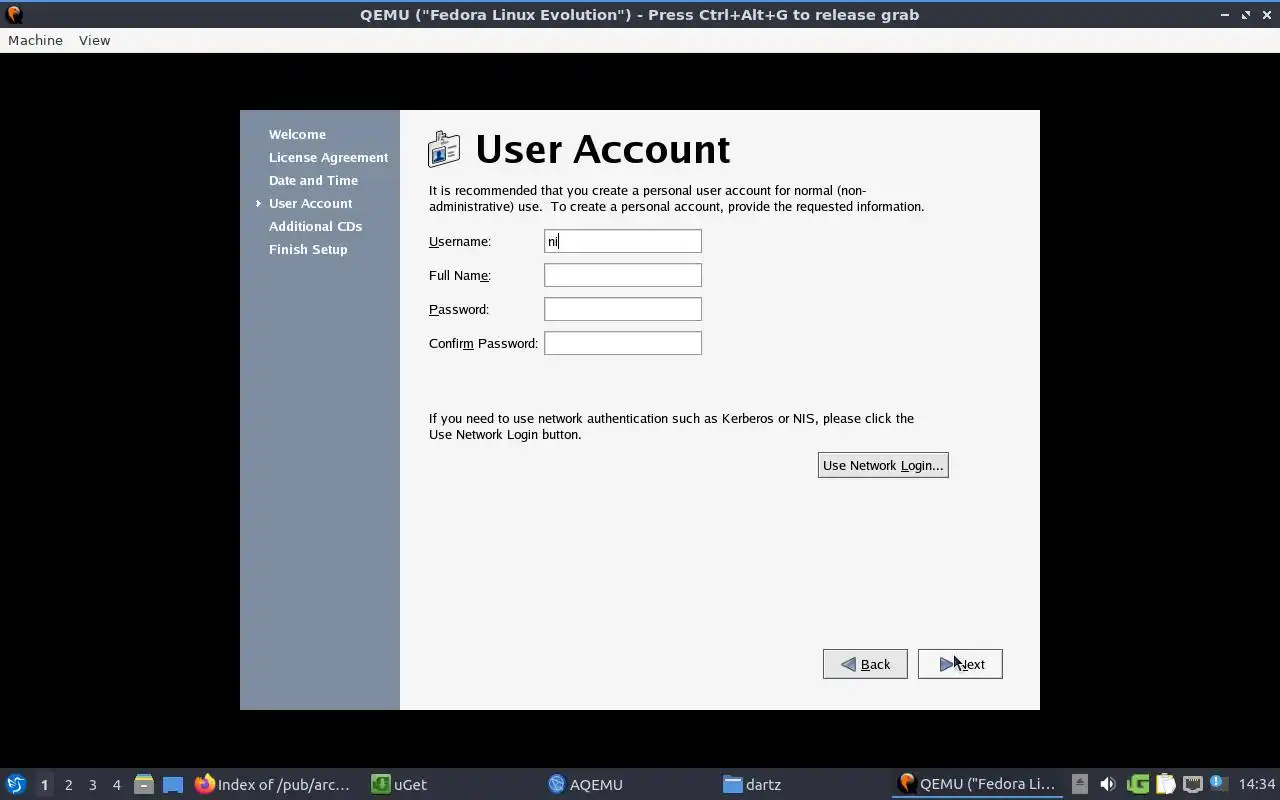Viewport: 1280px width, 800px height.
Task: Click the User Account heading
Action: pos(603,149)
